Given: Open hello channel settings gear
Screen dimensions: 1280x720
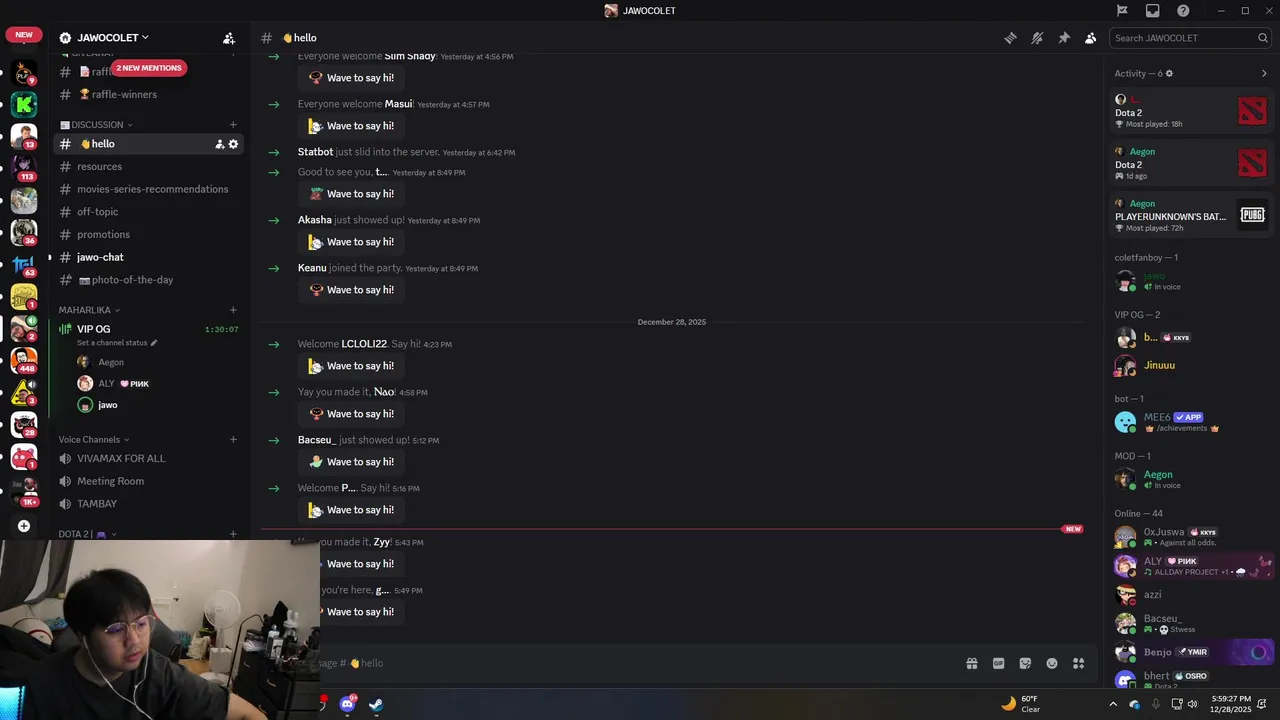Looking at the screenshot, I should tap(233, 144).
